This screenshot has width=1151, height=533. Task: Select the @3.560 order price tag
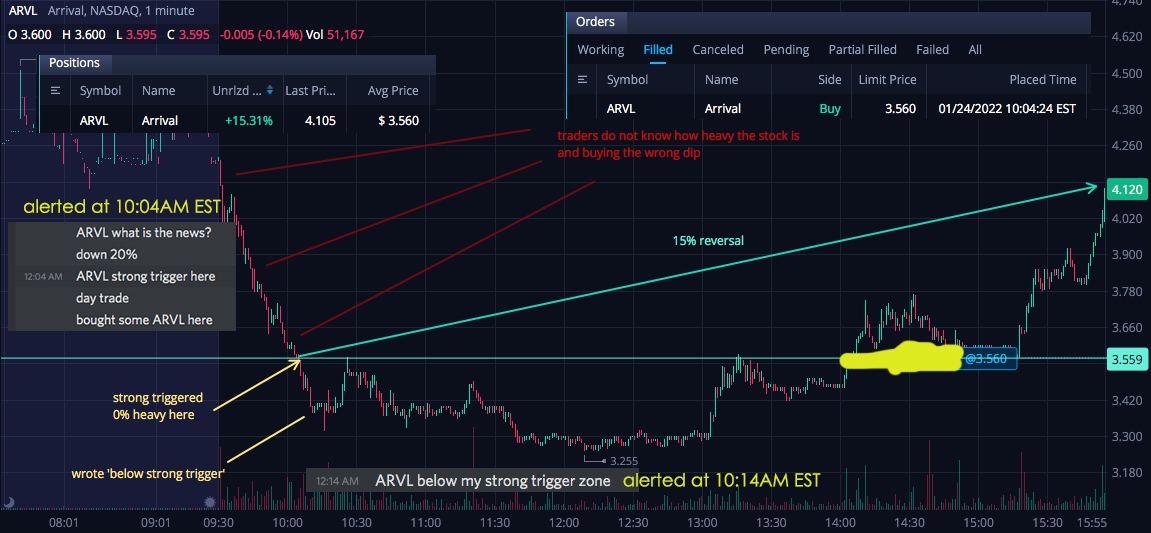click(x=990, y=359)
